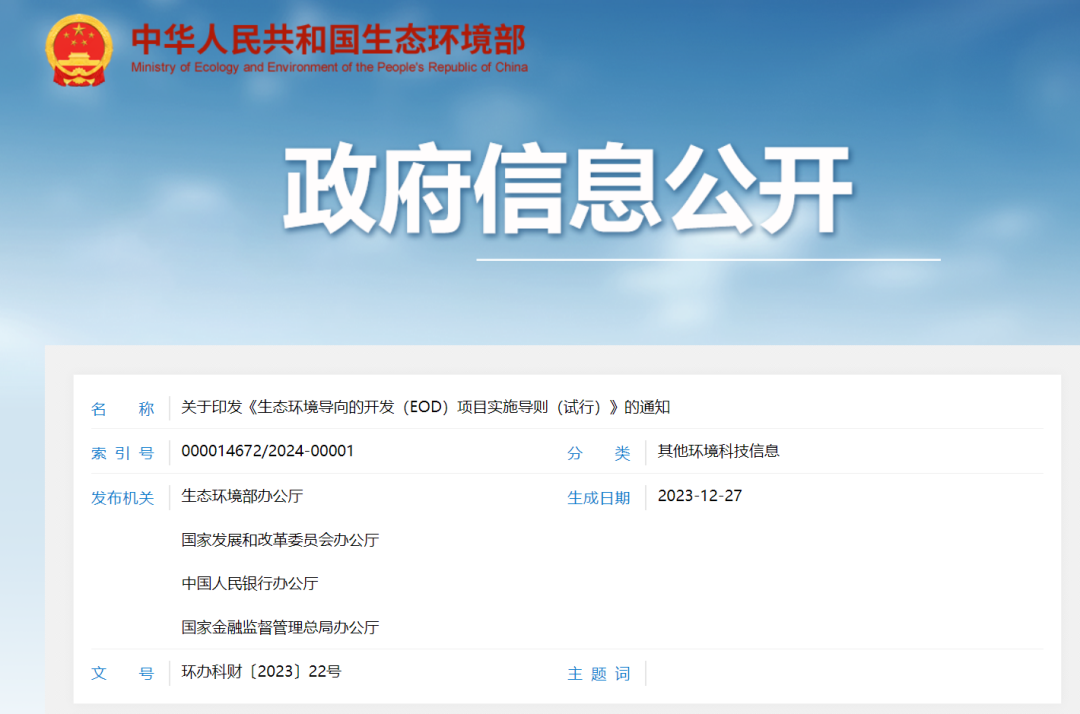Select issuing agency 国家金融监督管理总局办公厅
This screenshot has width=1080, height=714.
[280, 627]
